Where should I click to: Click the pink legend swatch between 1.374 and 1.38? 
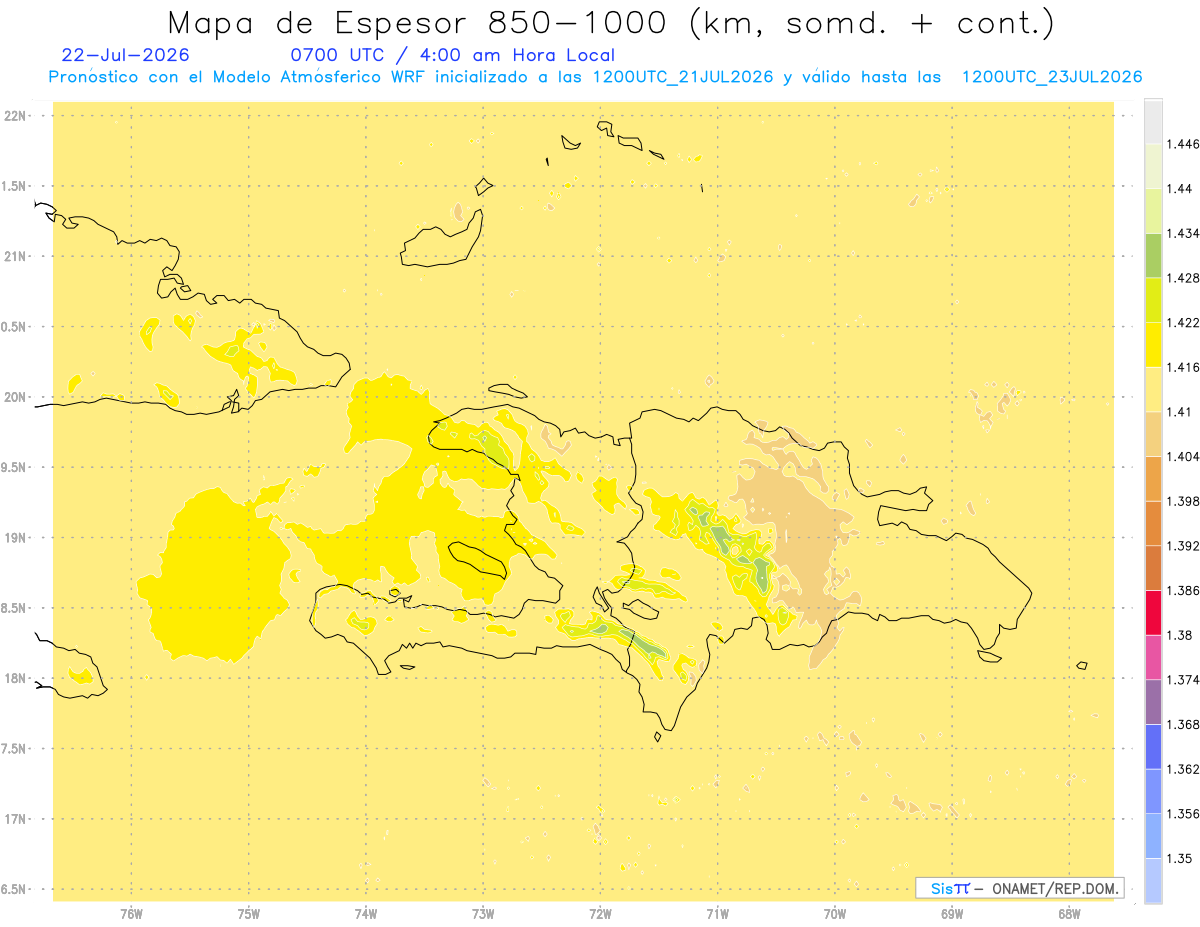(1153, 657)
